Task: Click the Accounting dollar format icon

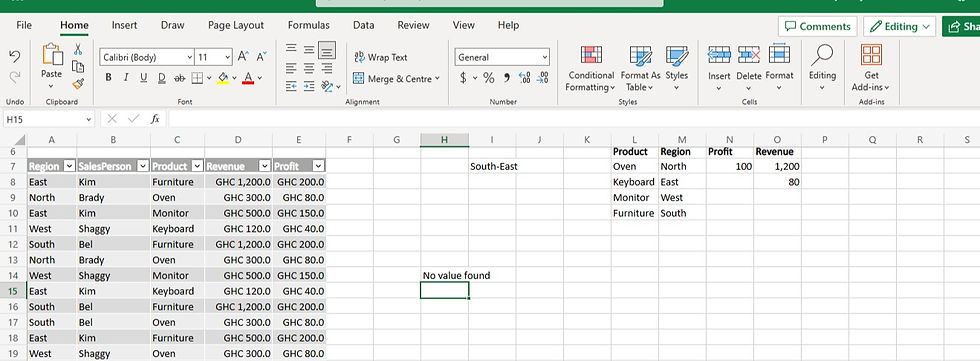Action: pos(463,78)
